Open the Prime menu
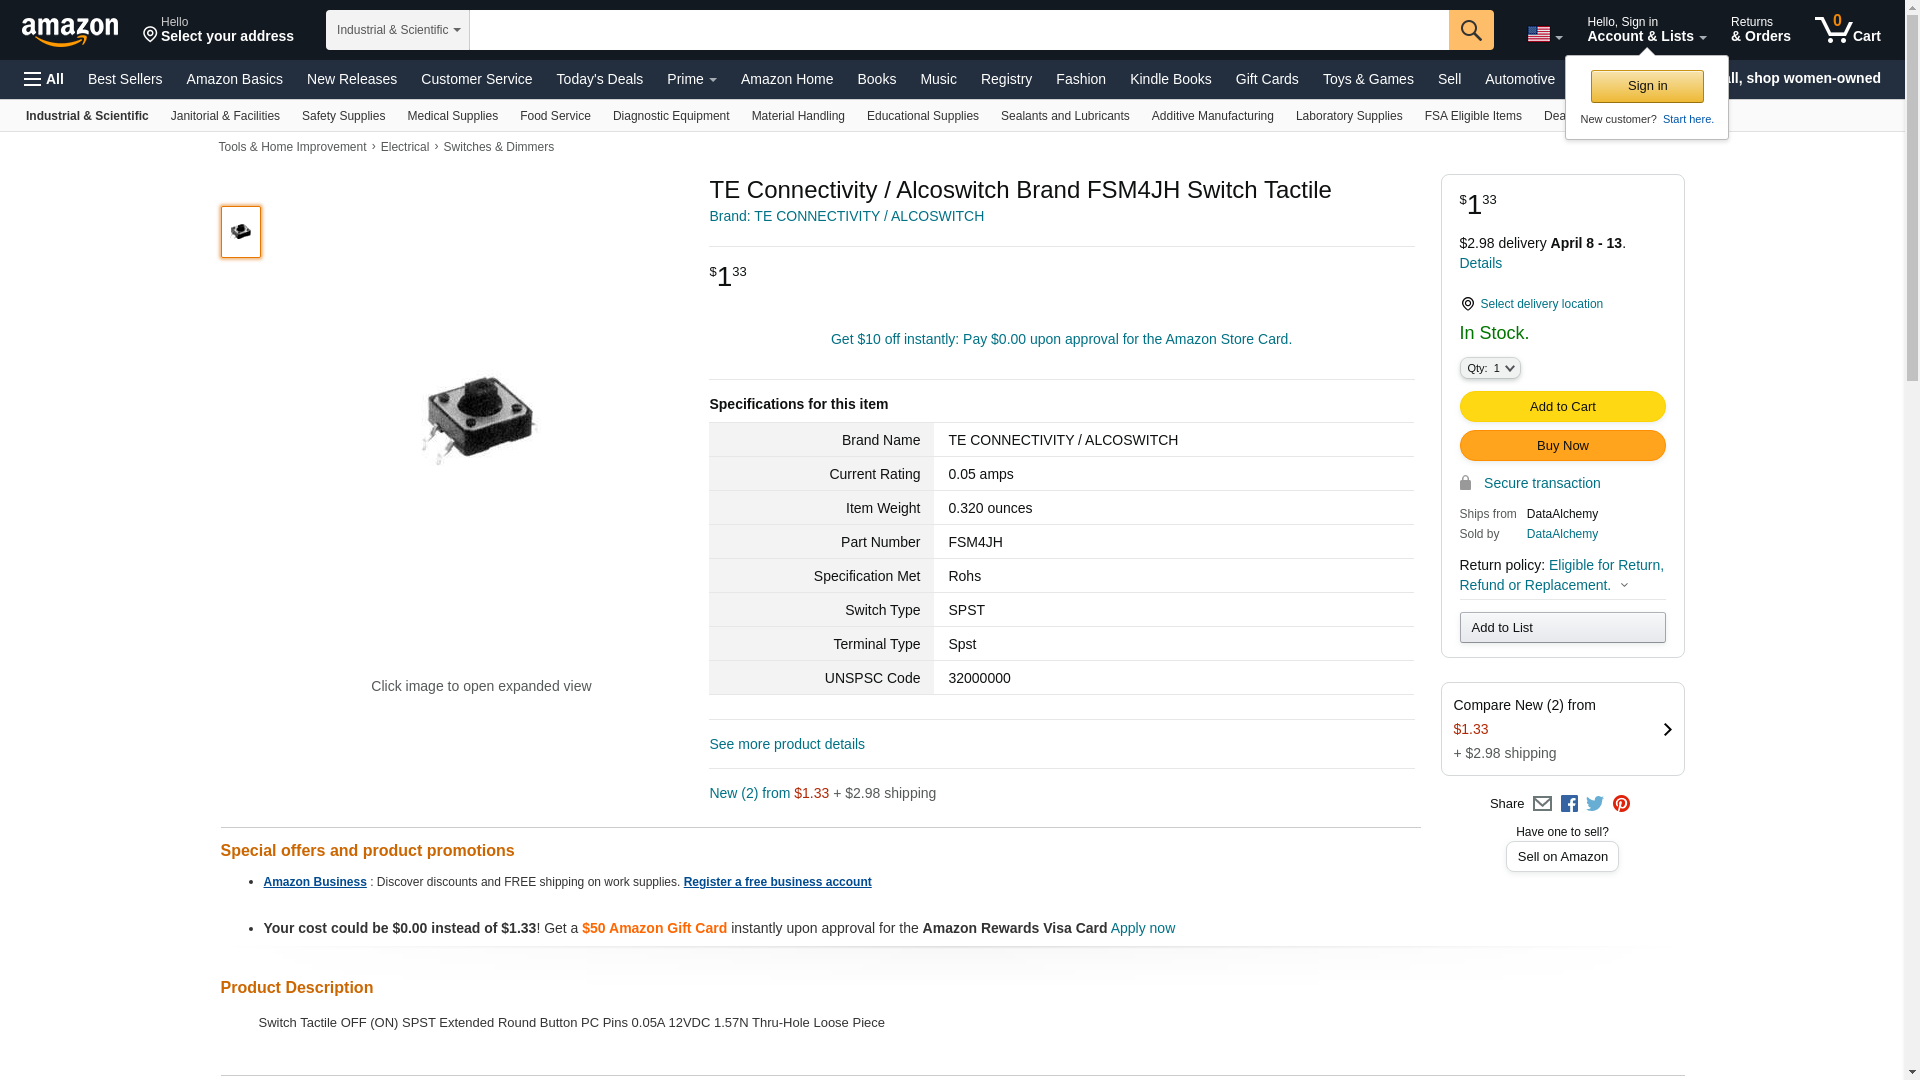The height and width of the screenshot is (1080, 1920). click(x=691, y=79)
